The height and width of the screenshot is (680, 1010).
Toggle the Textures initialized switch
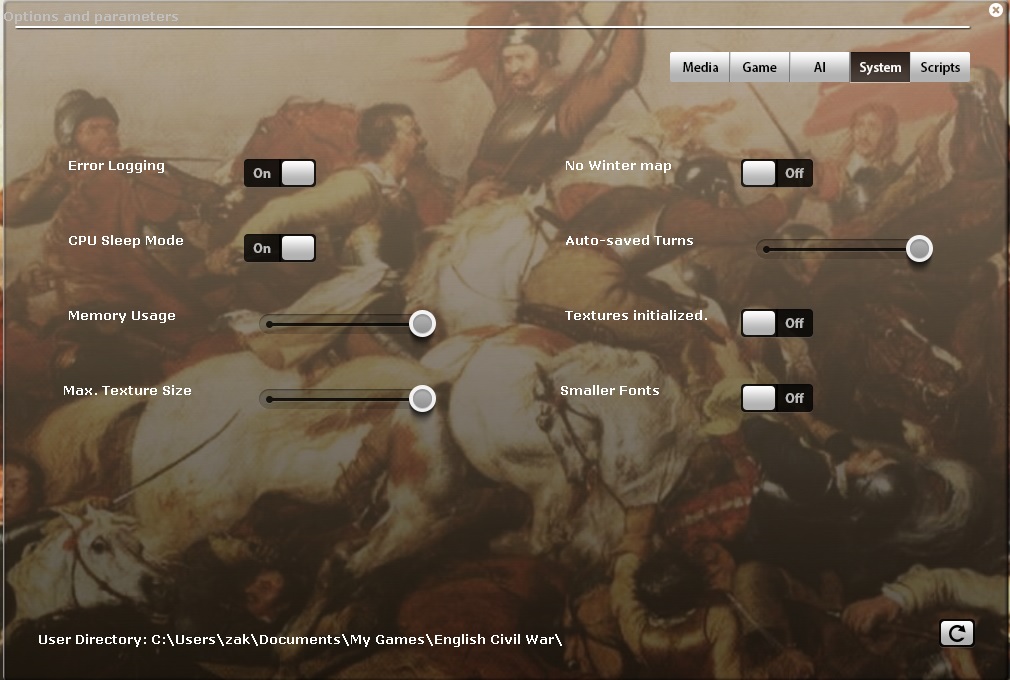point(777,323)
